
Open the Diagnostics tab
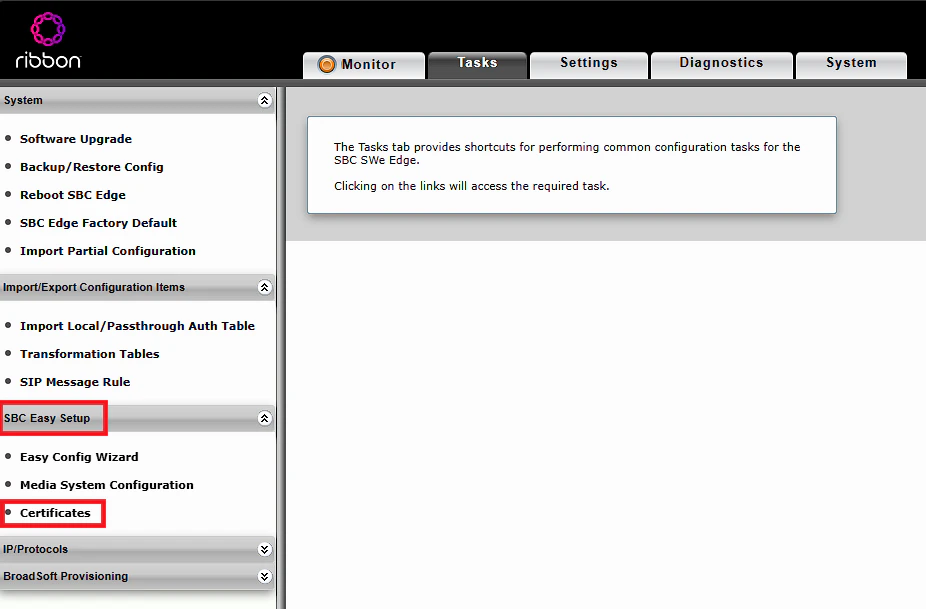[721, 64]
